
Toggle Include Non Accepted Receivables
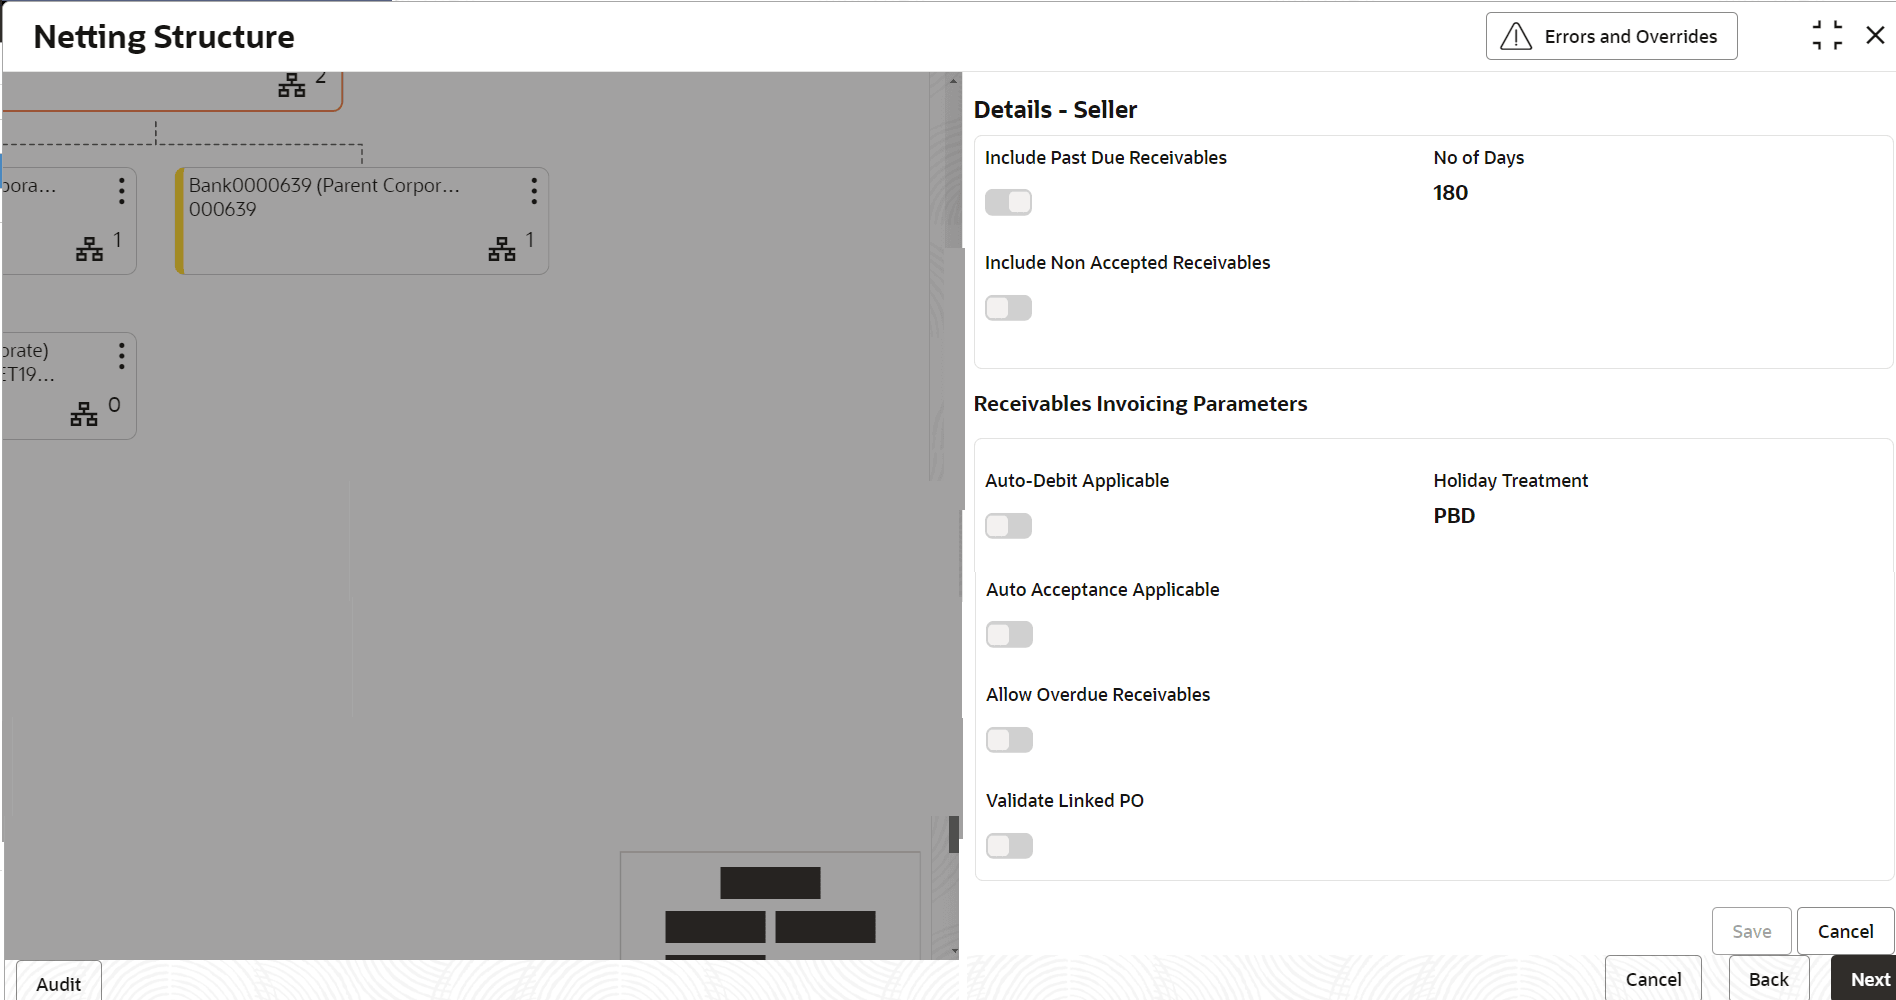[x=1008, y=308]
